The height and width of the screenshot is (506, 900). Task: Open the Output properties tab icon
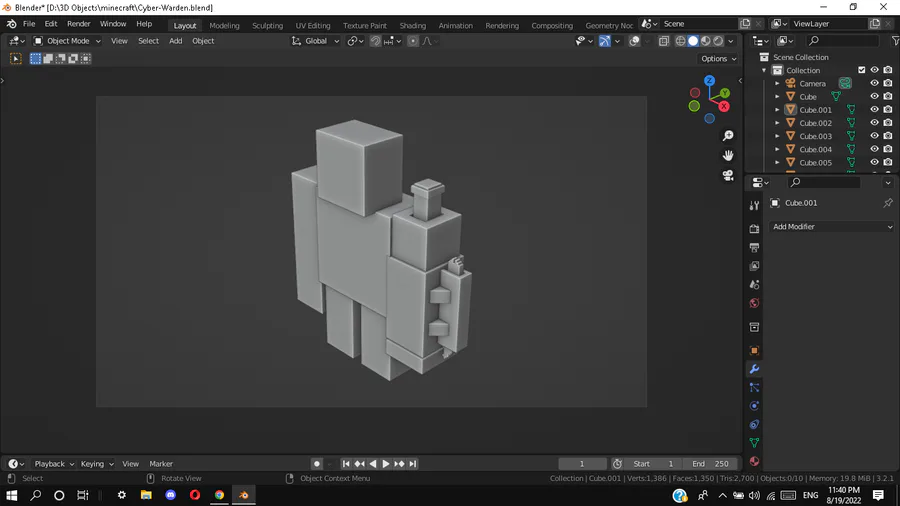pos(754,247)
